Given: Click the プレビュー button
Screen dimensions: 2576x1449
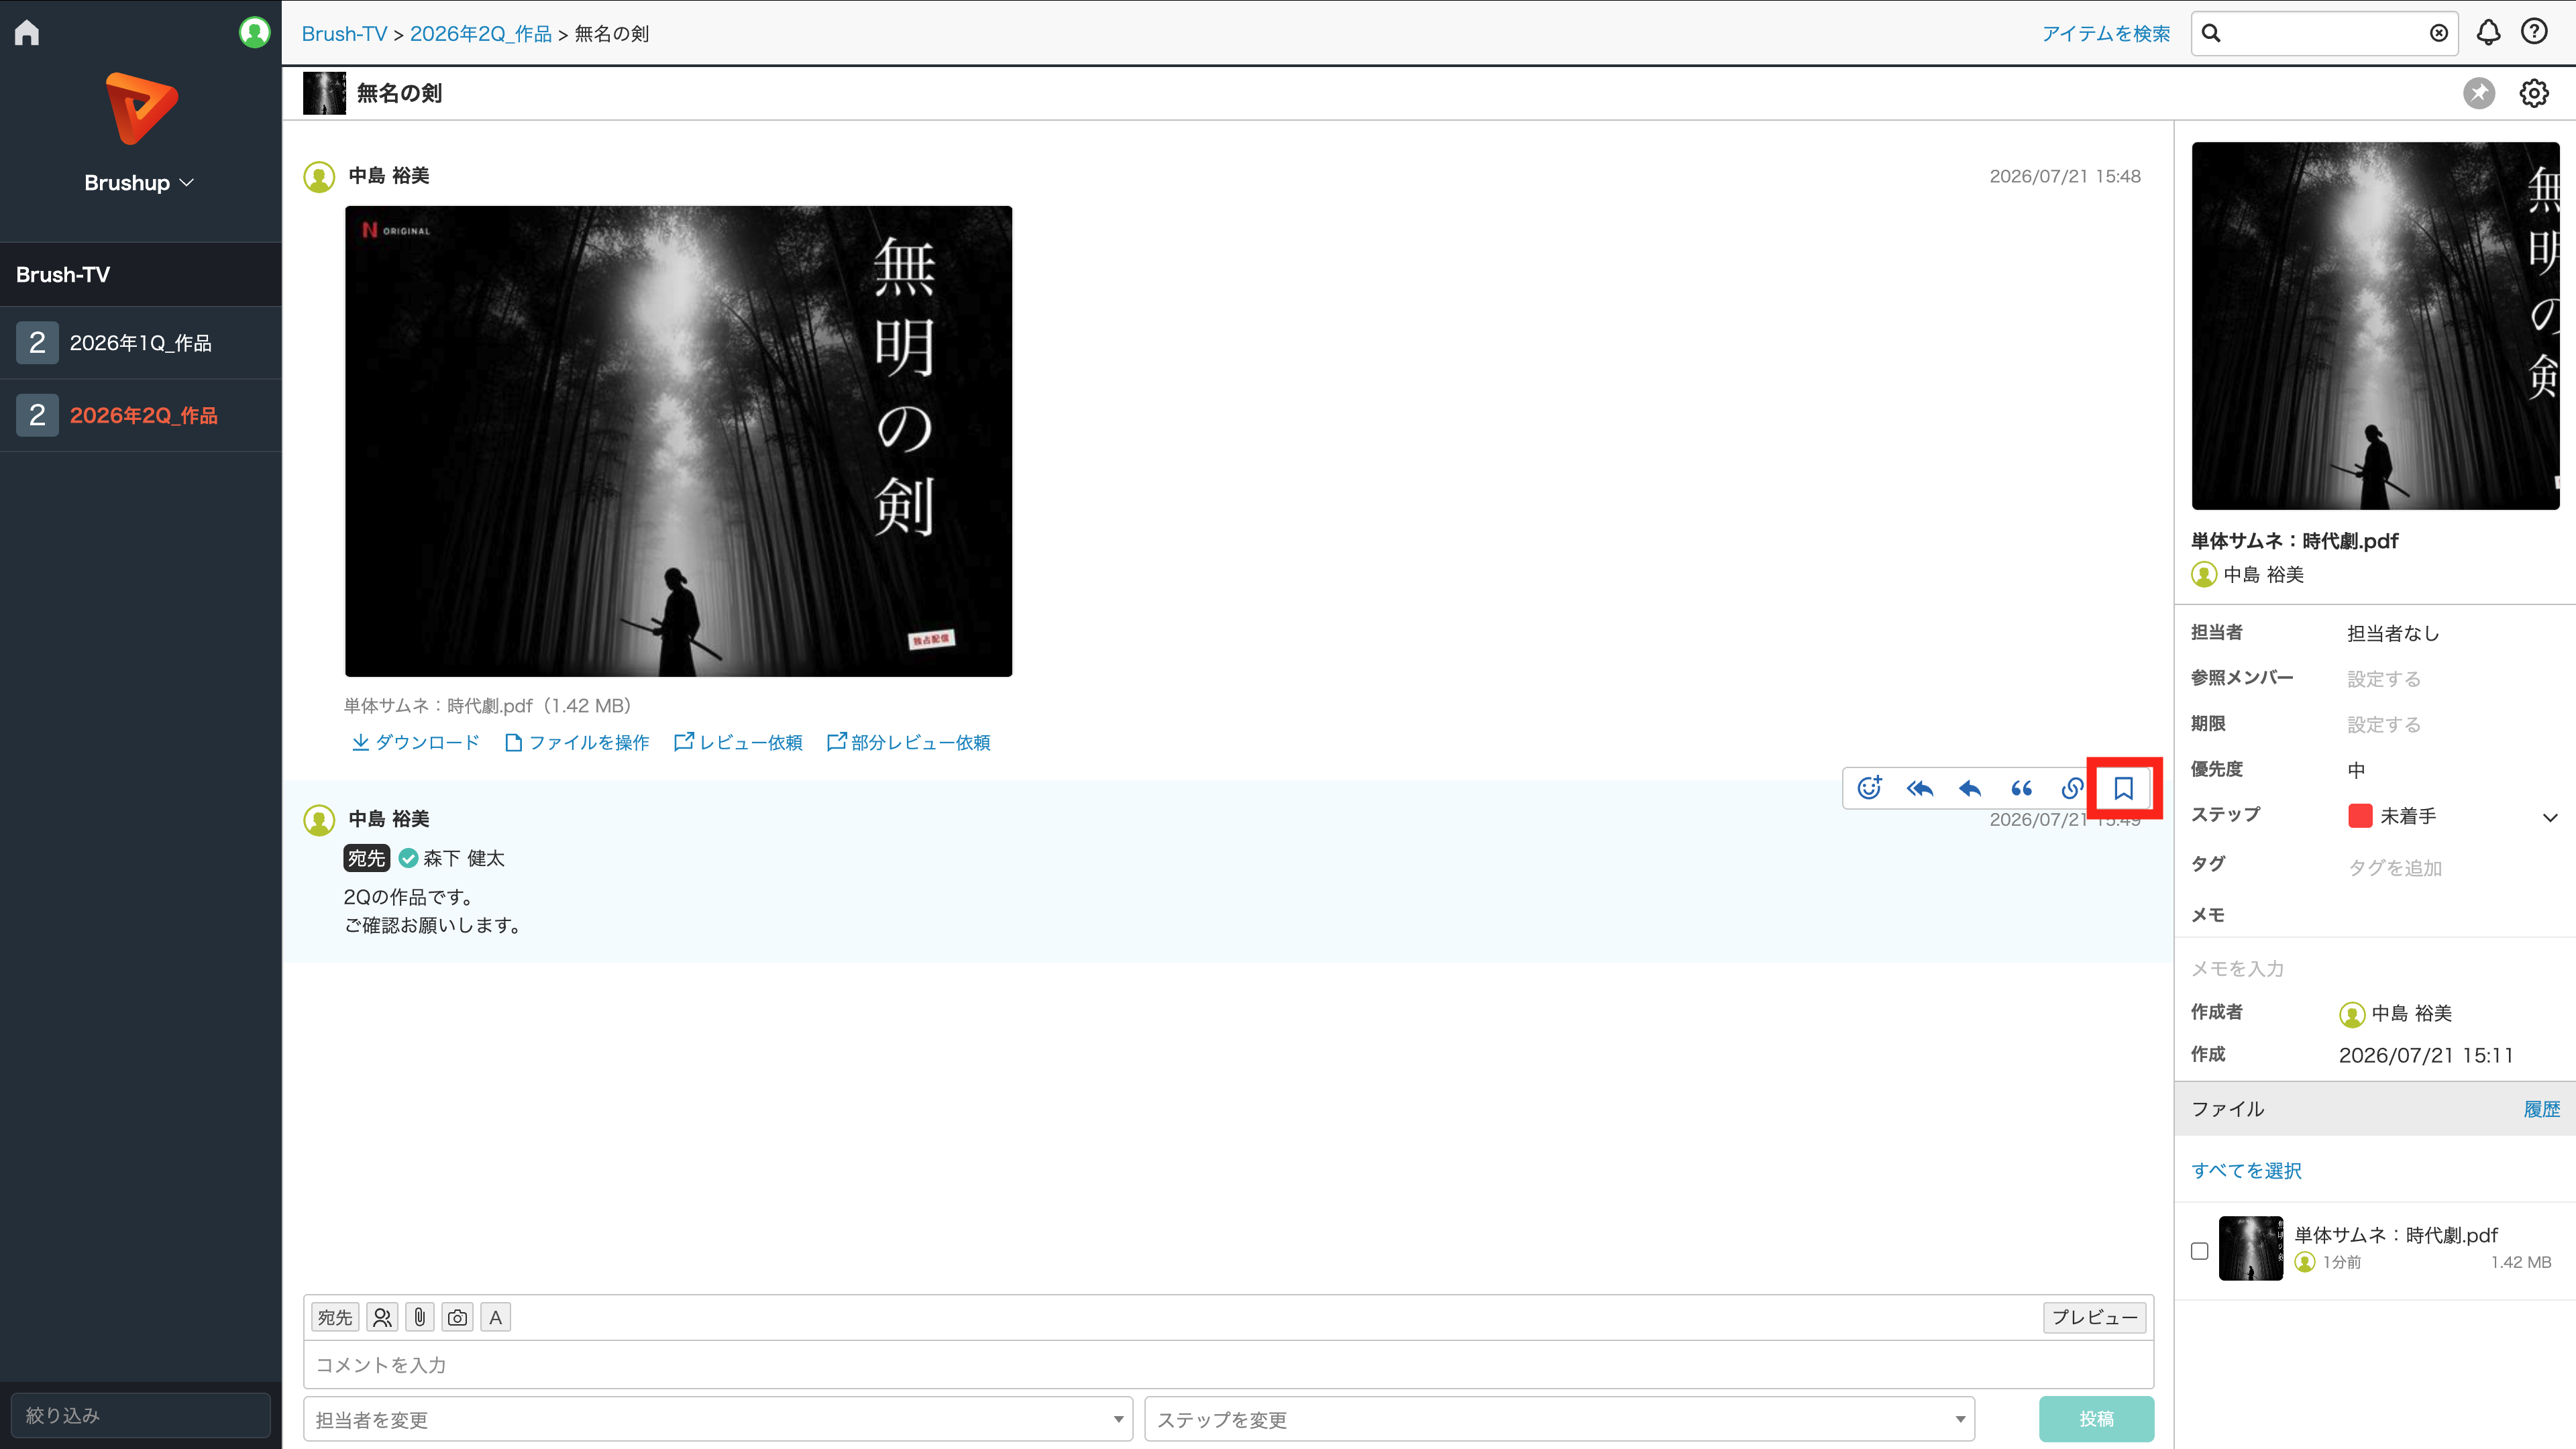Looking at the screenshot, I should pos(2094,1317).
